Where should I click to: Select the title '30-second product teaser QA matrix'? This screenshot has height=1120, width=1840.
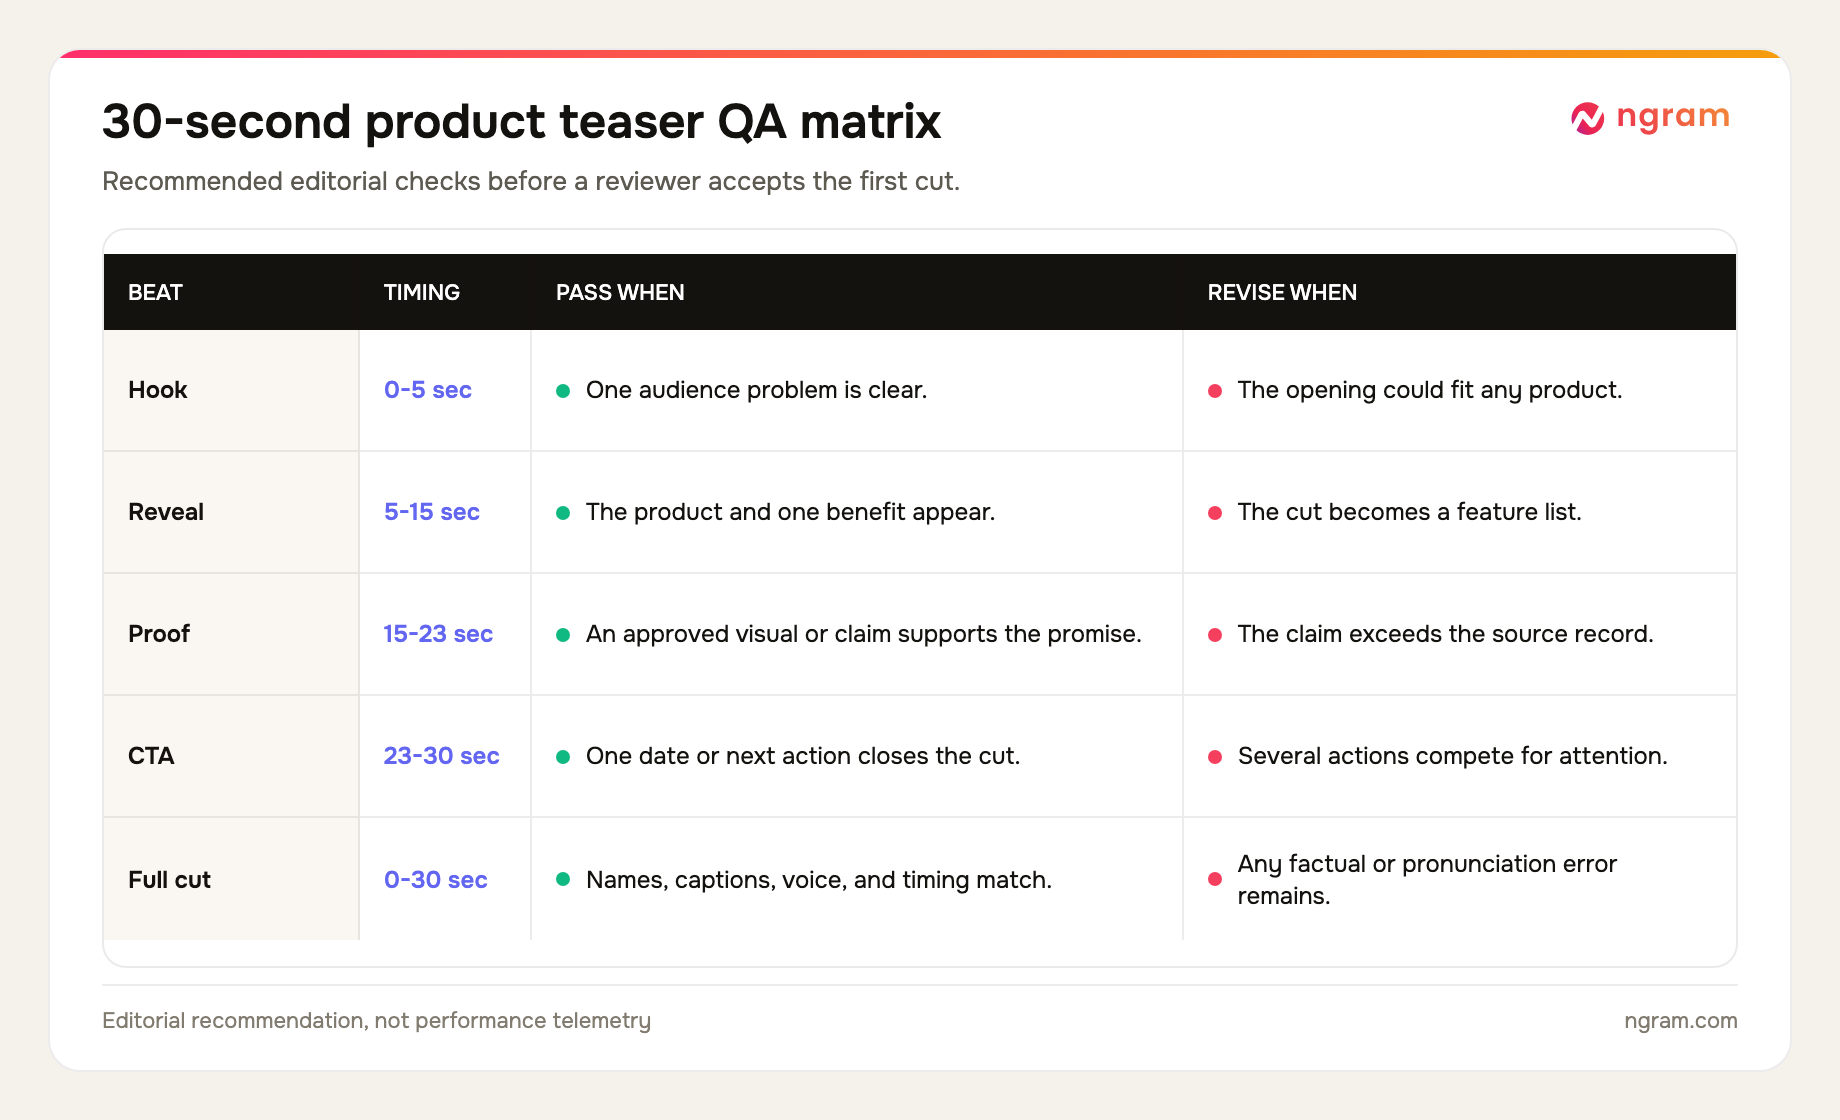point(521,121)
